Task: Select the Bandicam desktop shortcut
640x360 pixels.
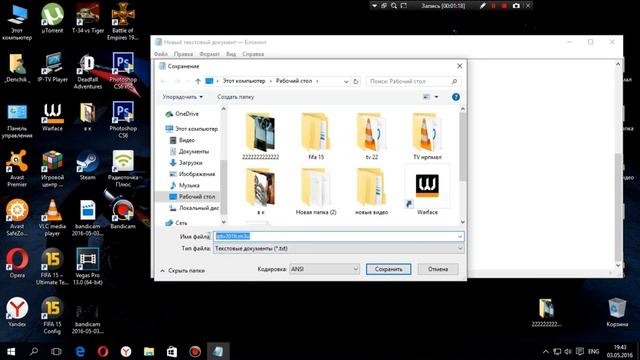Action: coord(122,214)
